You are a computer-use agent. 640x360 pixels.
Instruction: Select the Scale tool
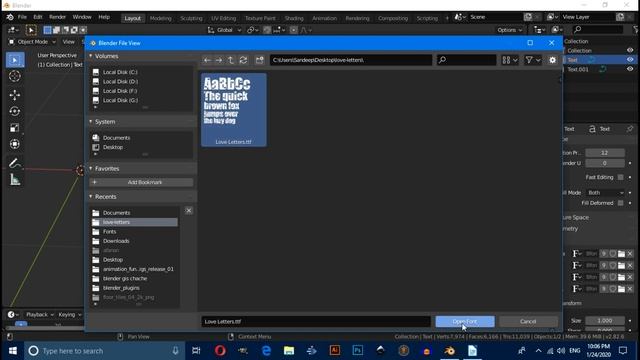[15, 128]
